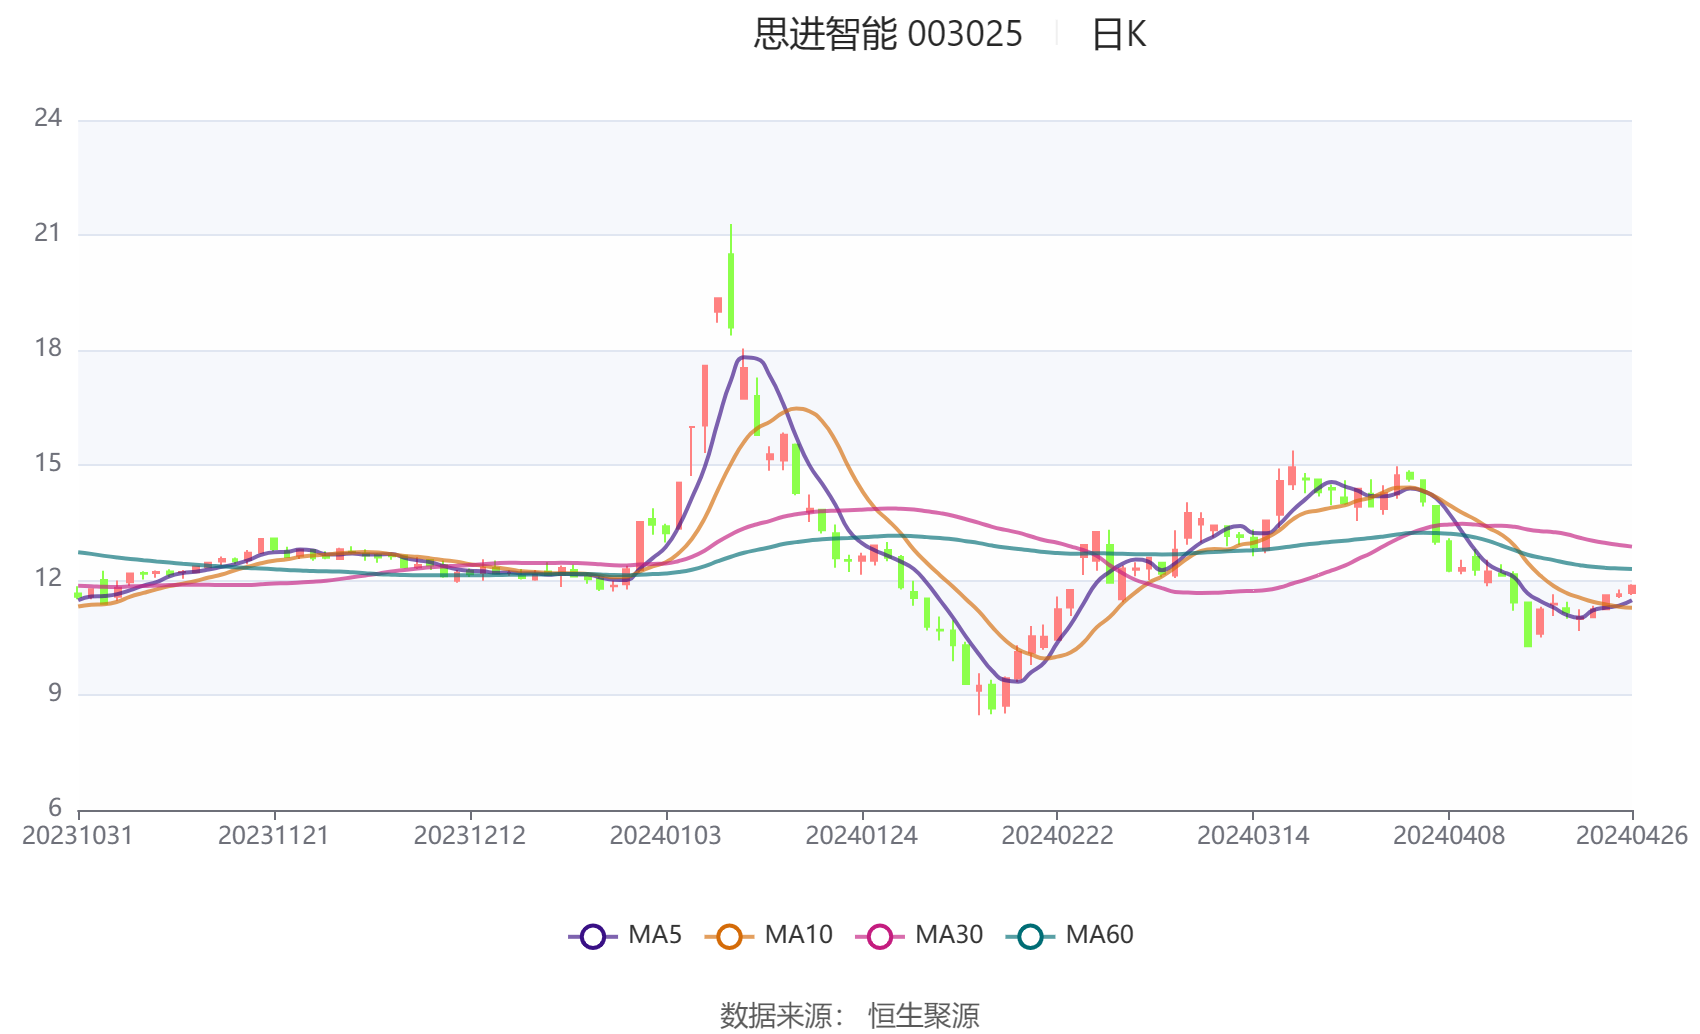Click the y-axis value 15

(48, 463)
